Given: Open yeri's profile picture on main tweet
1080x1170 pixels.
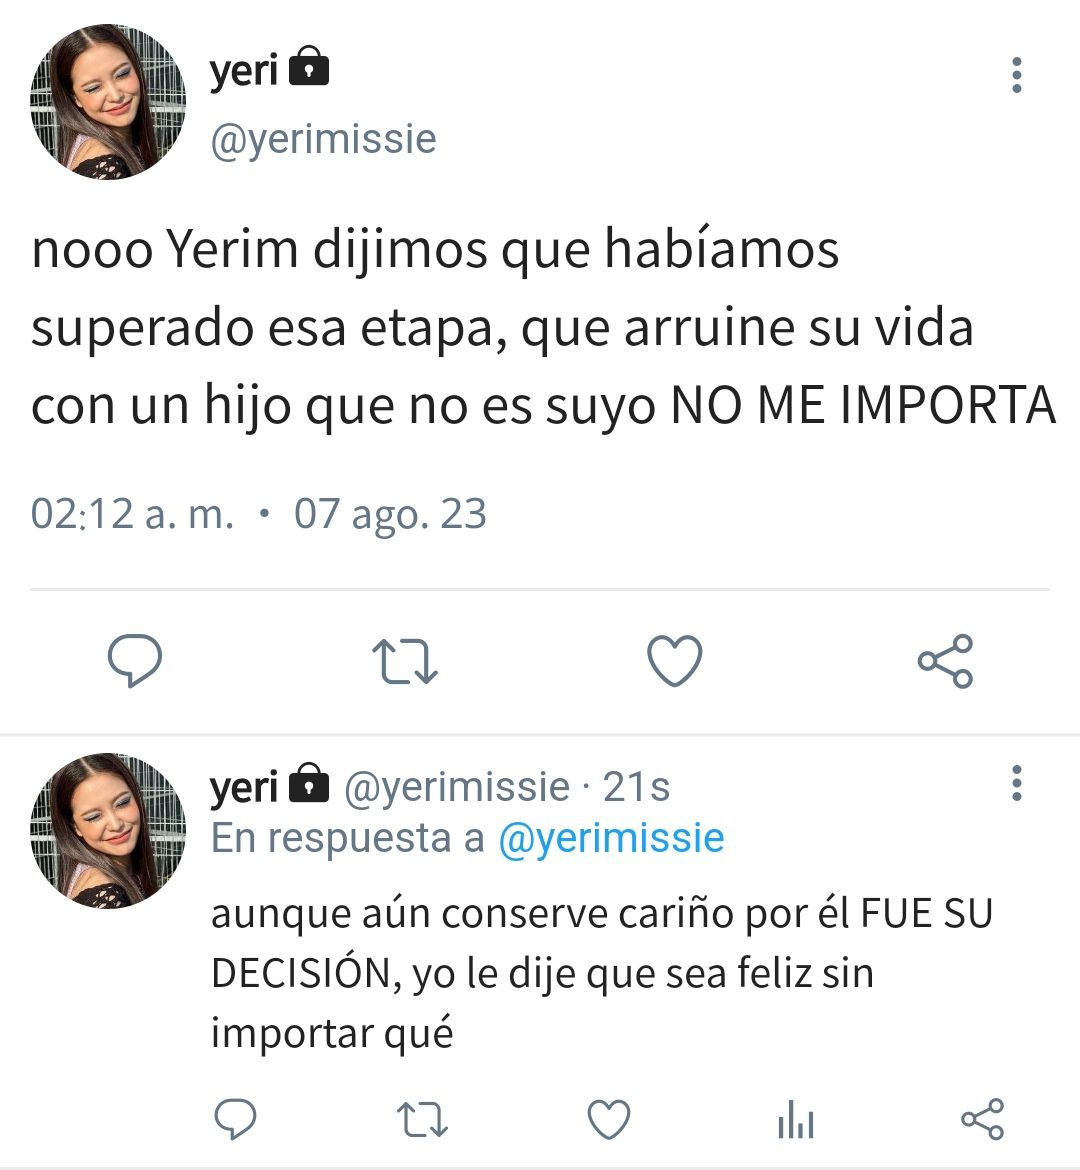Looking at the screenshot, I should point(108,101).
